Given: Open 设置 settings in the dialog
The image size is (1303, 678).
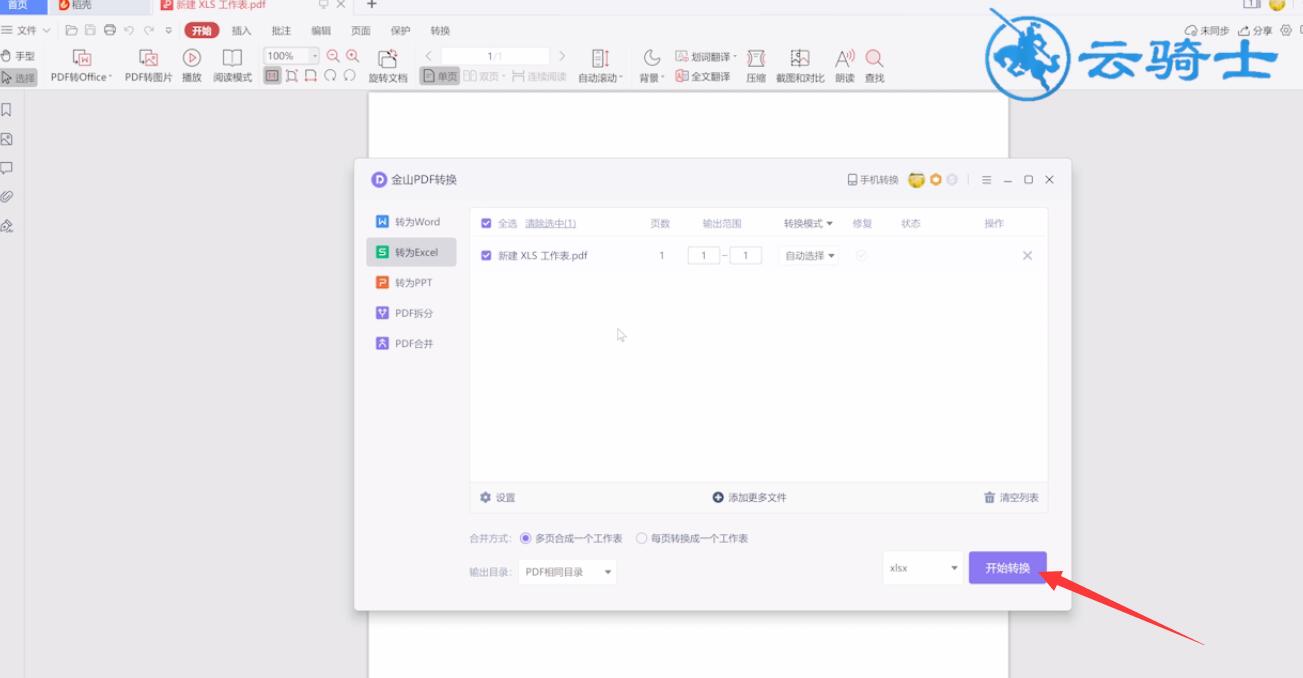Looking at the screenshot, I should (497, 497).
